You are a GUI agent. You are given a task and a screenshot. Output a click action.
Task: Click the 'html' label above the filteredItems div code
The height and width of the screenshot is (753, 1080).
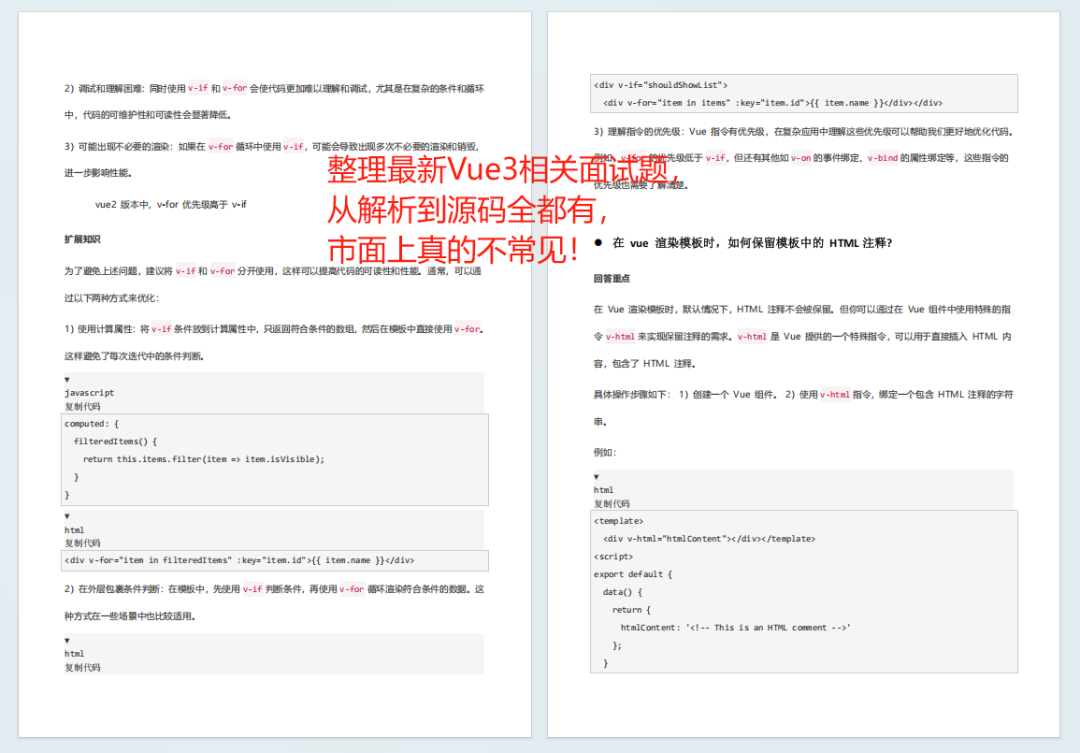74,530
